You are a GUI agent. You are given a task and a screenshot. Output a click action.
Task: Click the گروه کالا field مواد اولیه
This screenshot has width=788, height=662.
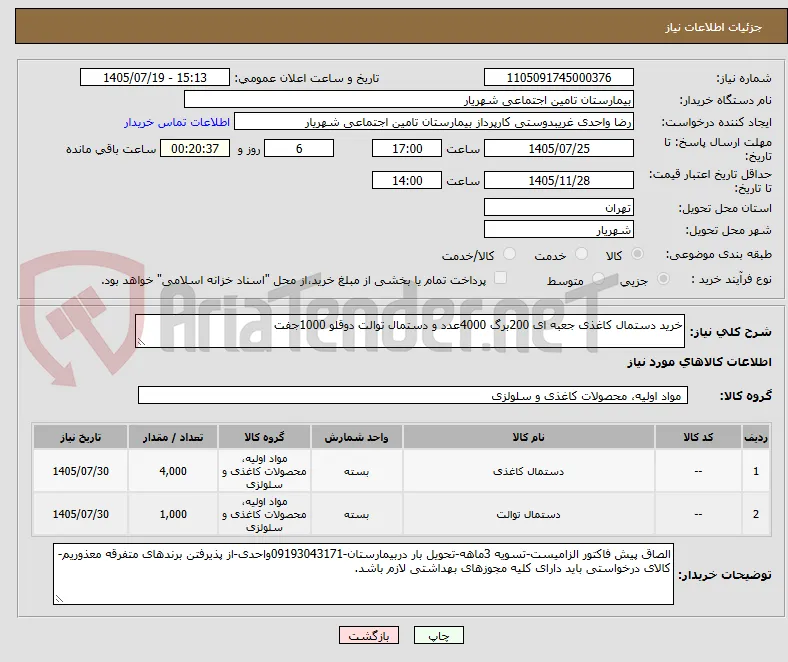click(x=413, y=395)
